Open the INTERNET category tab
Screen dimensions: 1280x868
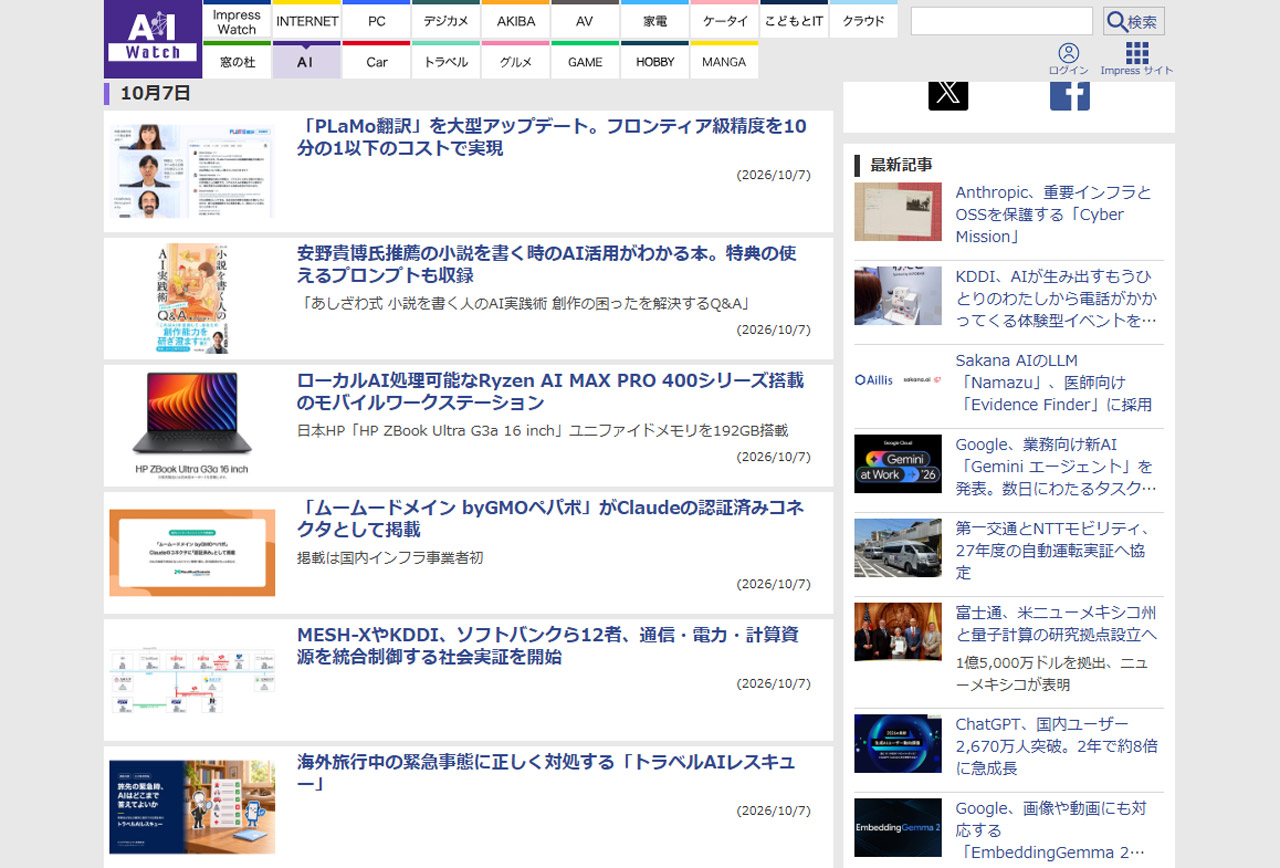point(307,21)
